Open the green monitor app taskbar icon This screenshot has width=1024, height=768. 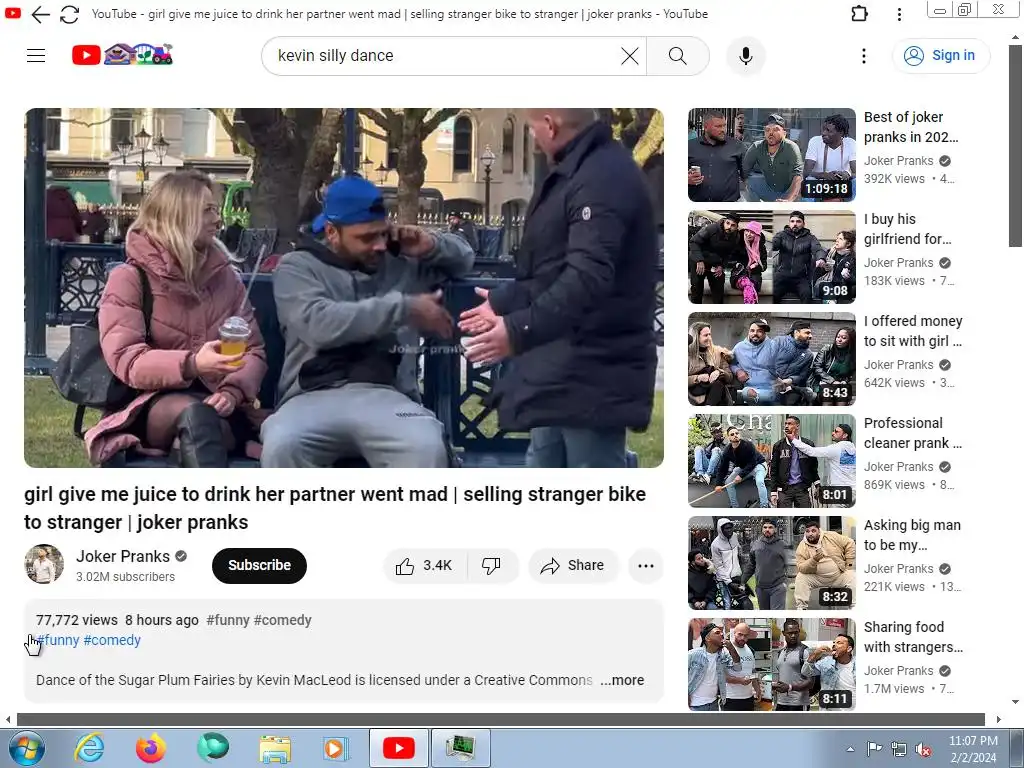pyautogui.click(x=460, y=748)
